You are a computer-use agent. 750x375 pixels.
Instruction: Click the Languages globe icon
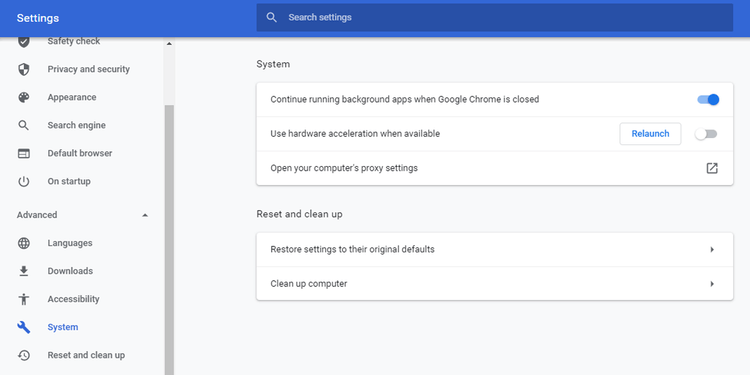coord(23,243)
